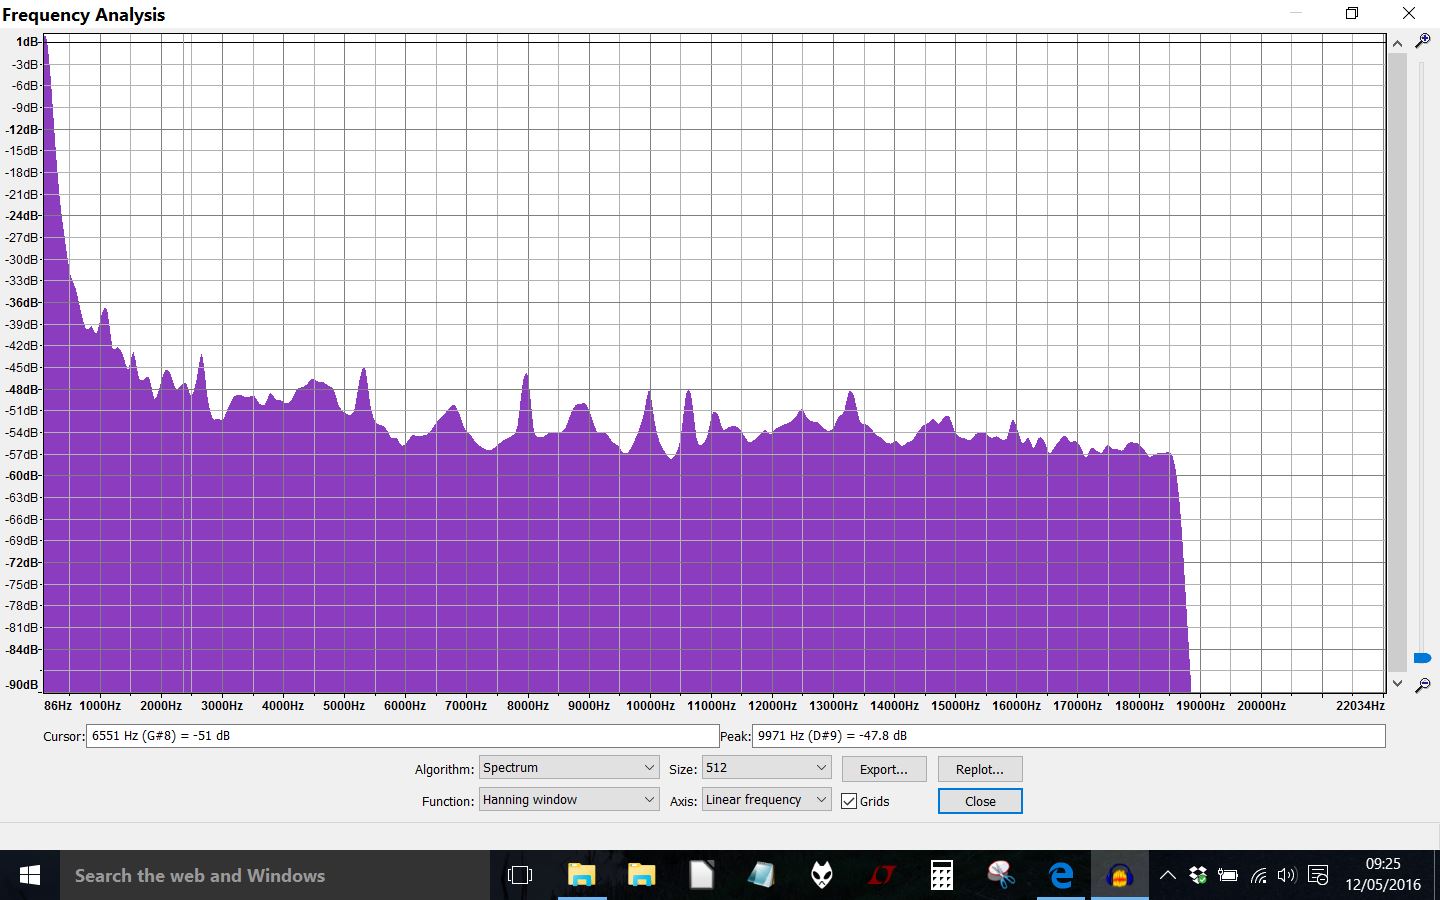The width and height of the screenshot is (1440, 900).
Task: Click the 86Hz label on frequency axis
Action: pyautogui.click(x=58, y=706)
